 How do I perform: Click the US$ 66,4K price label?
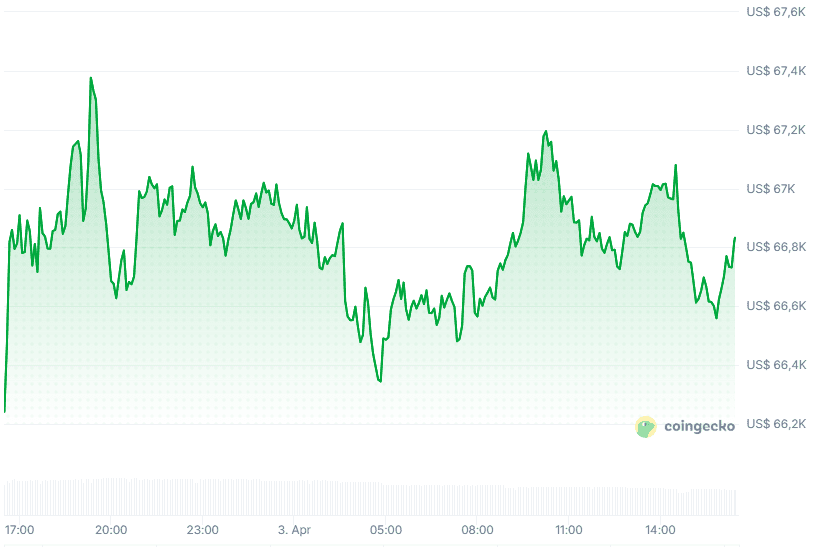(776, 365)
